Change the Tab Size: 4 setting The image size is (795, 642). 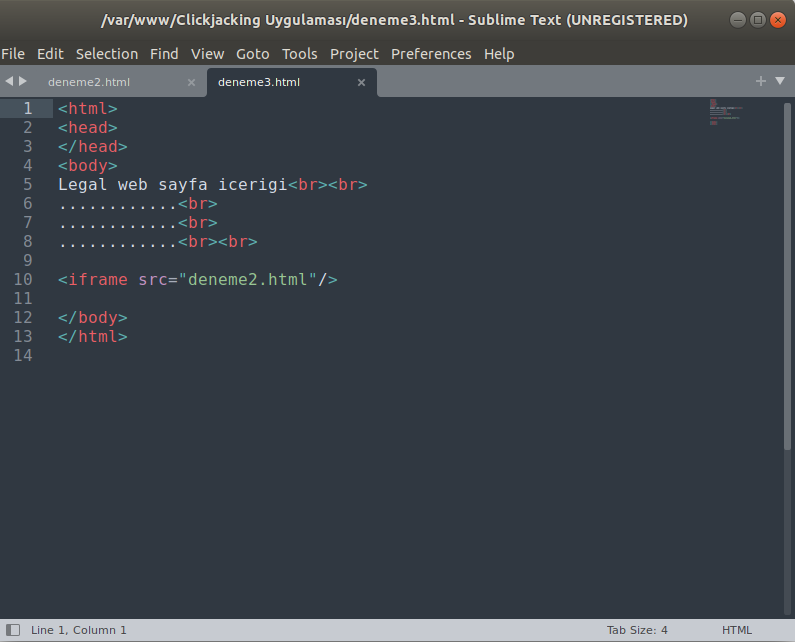click(x=637, y=630)
